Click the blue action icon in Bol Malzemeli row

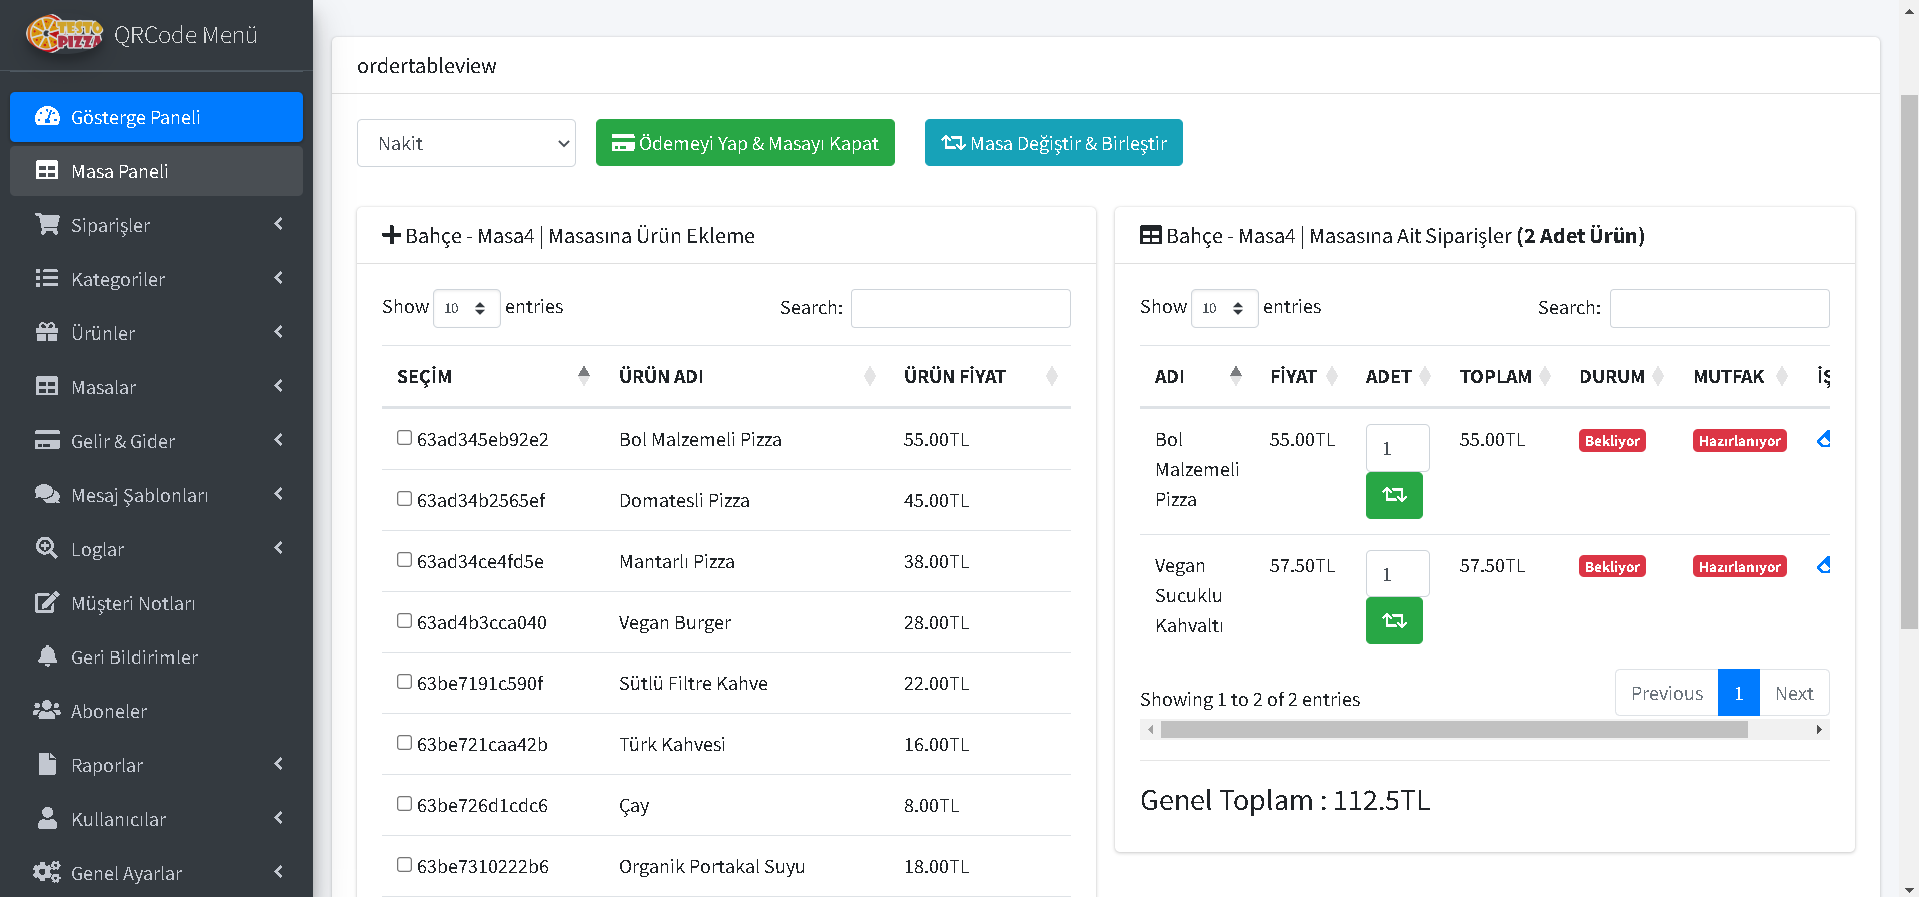(x=1823, y=440)
